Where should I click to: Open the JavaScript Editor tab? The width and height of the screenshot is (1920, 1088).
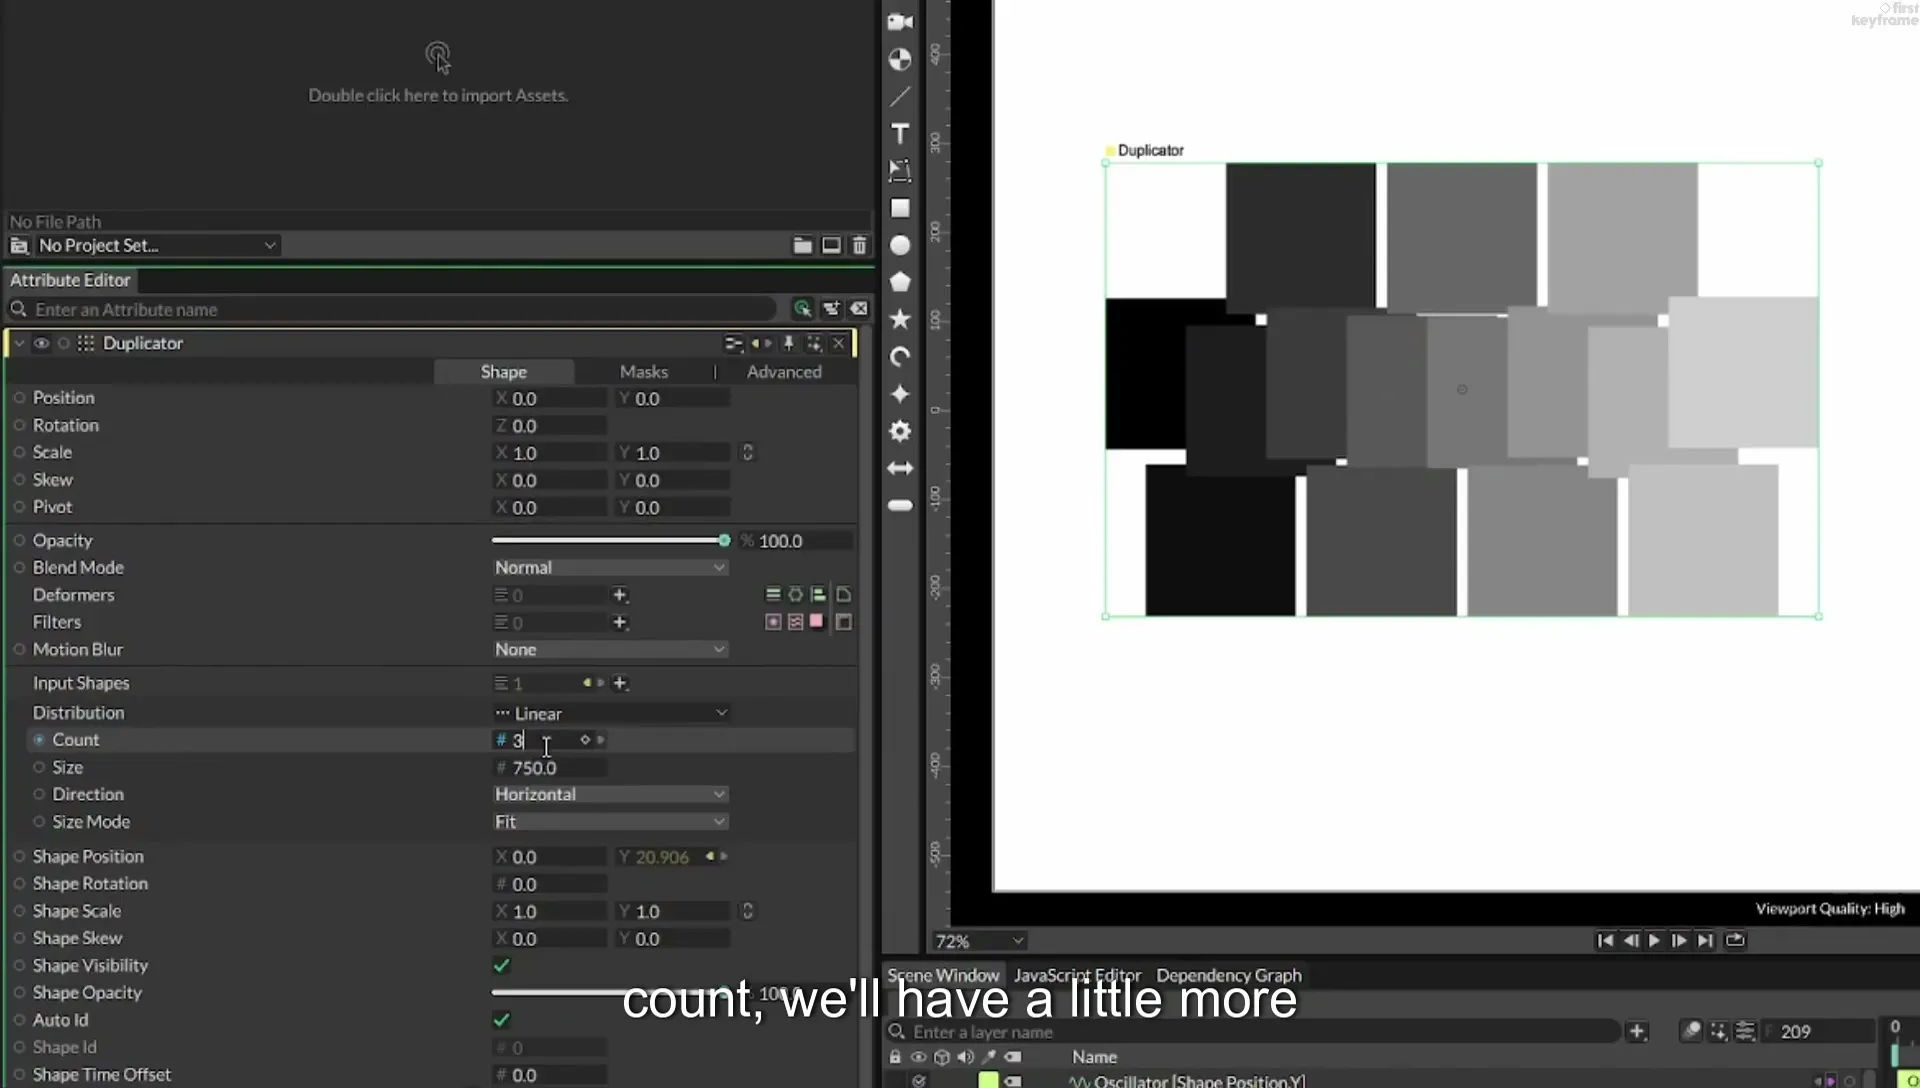tap(1077, 975)
